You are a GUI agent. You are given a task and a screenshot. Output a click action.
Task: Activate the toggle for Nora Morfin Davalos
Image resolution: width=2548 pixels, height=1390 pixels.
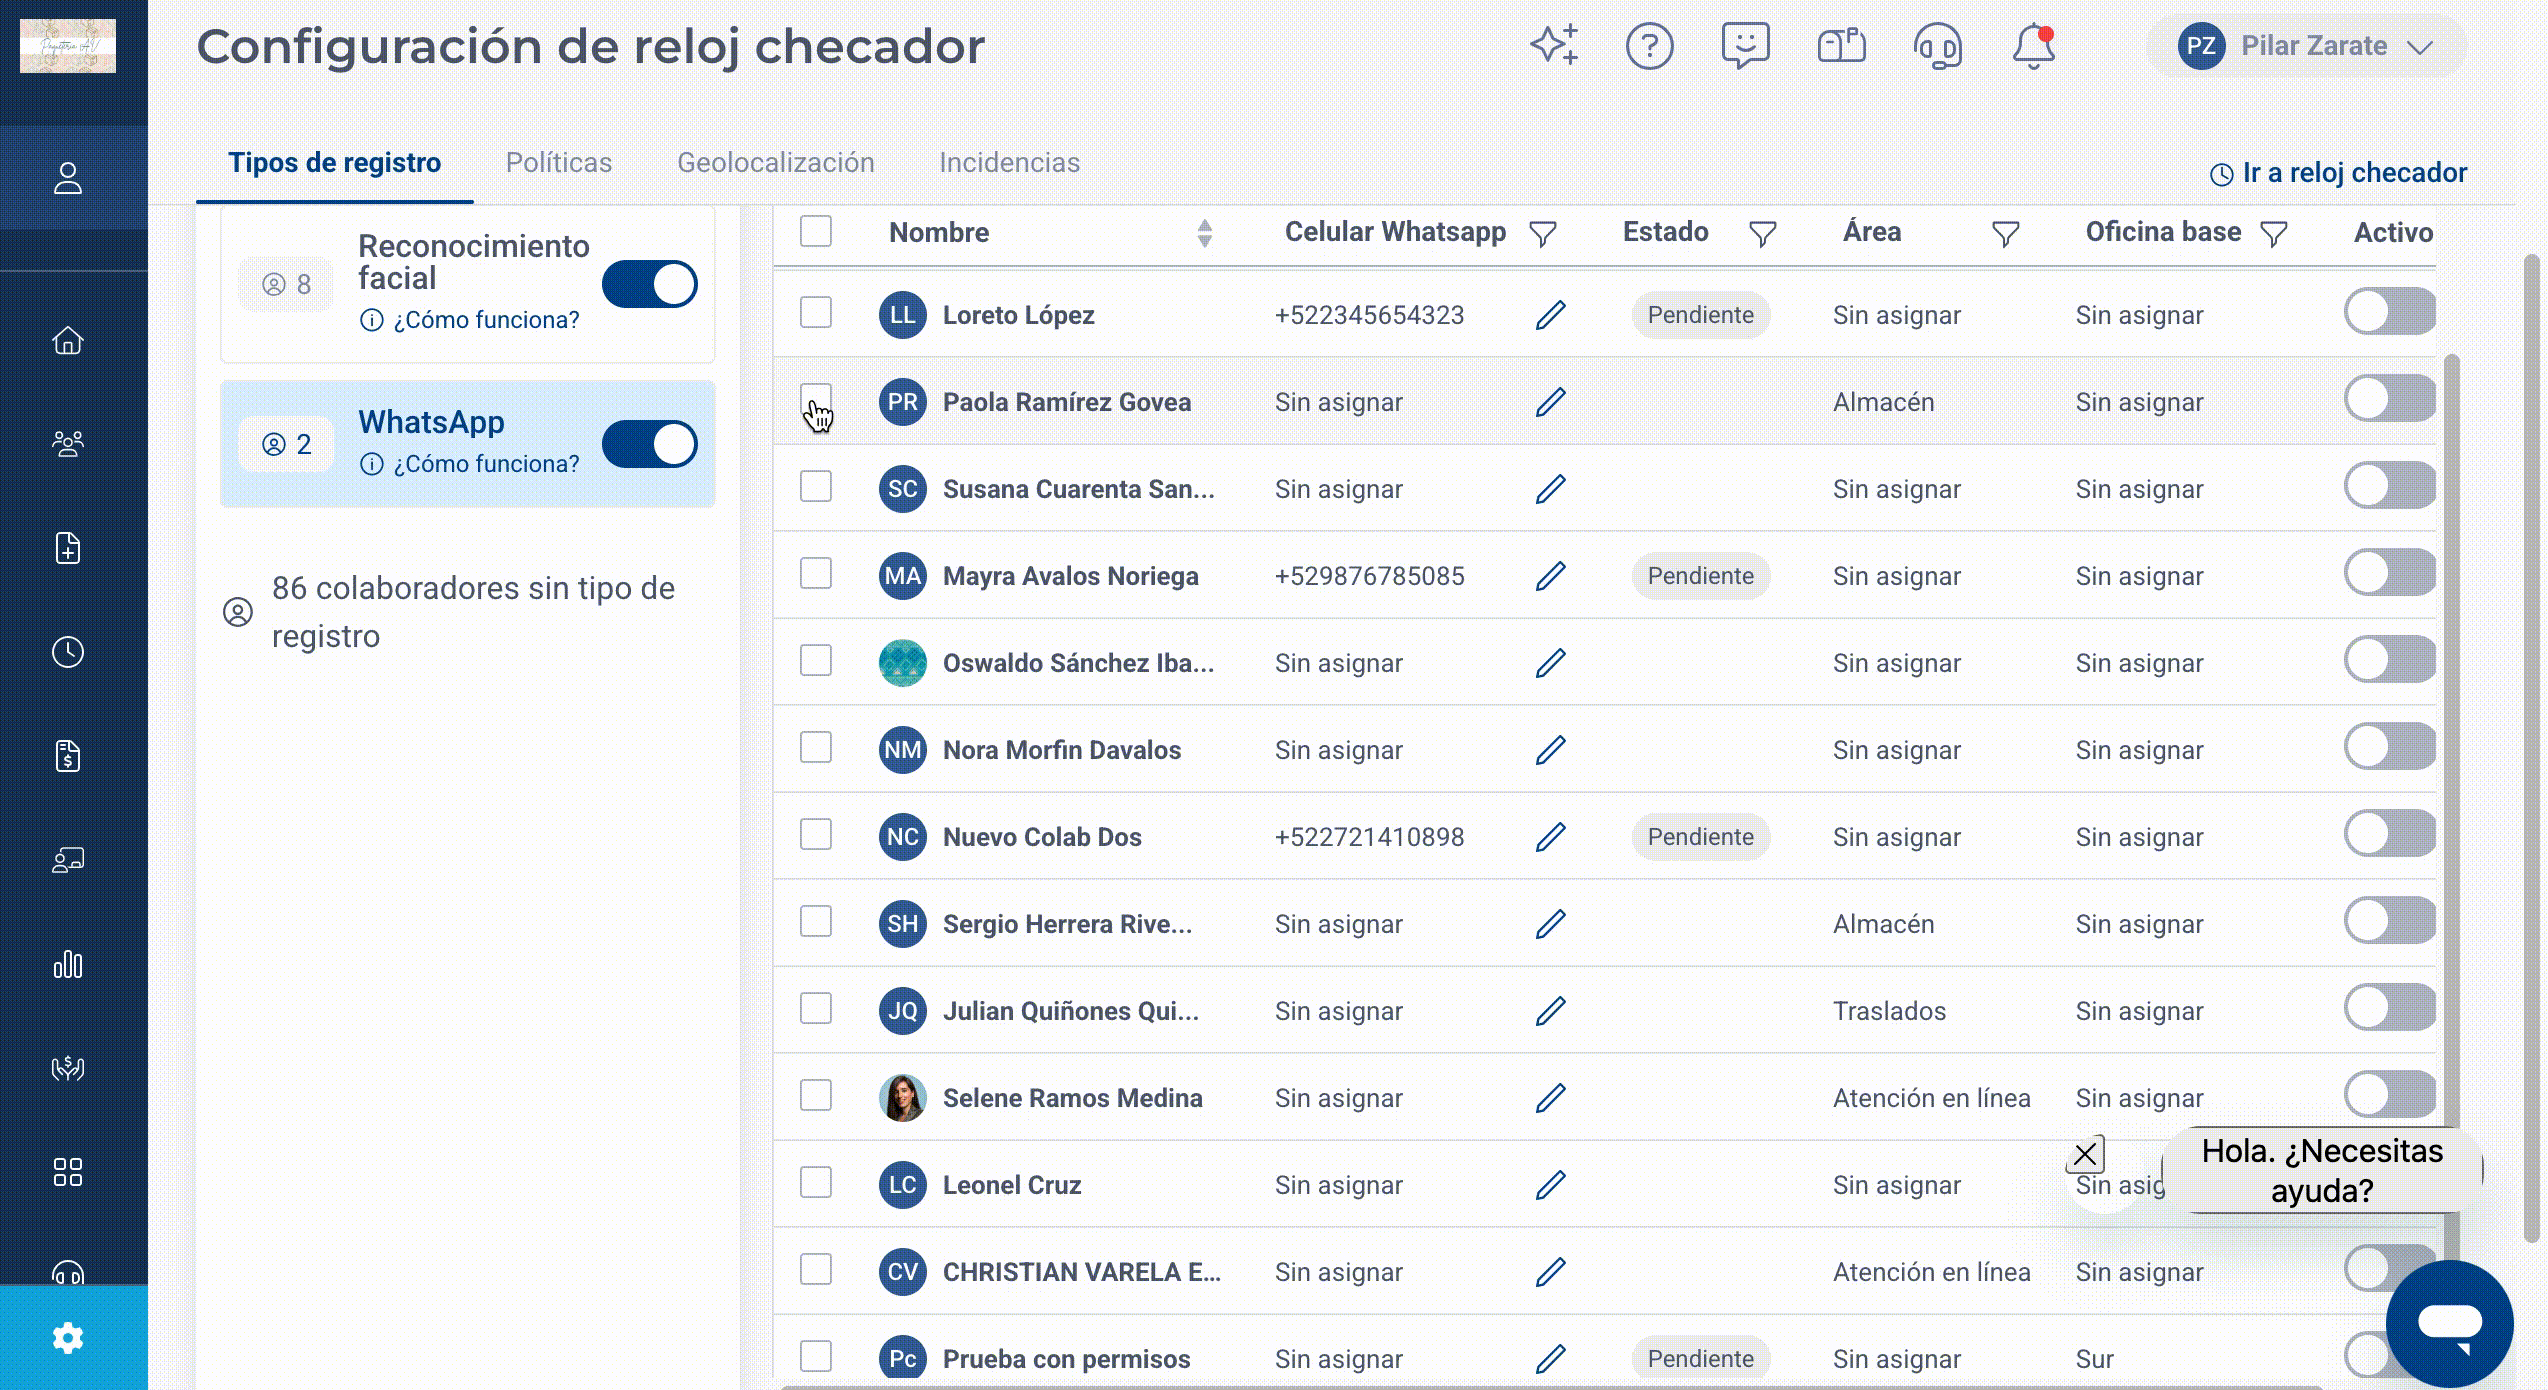2389,747
